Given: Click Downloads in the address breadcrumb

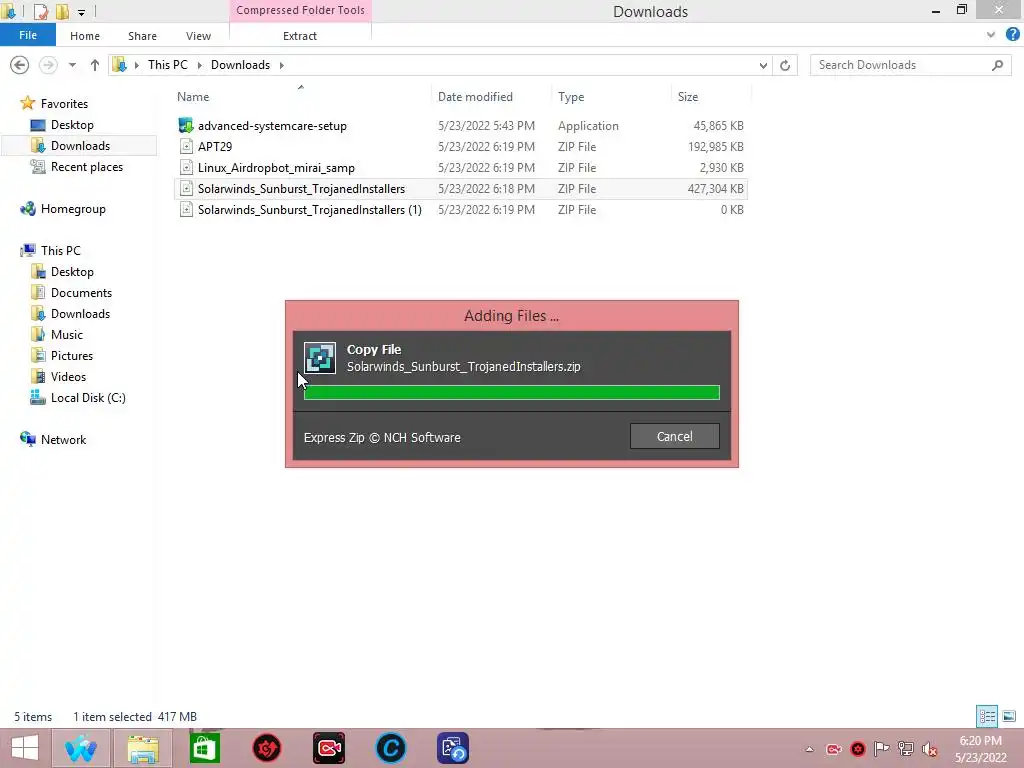Looking at the screenshot, I should coord(240,65).
